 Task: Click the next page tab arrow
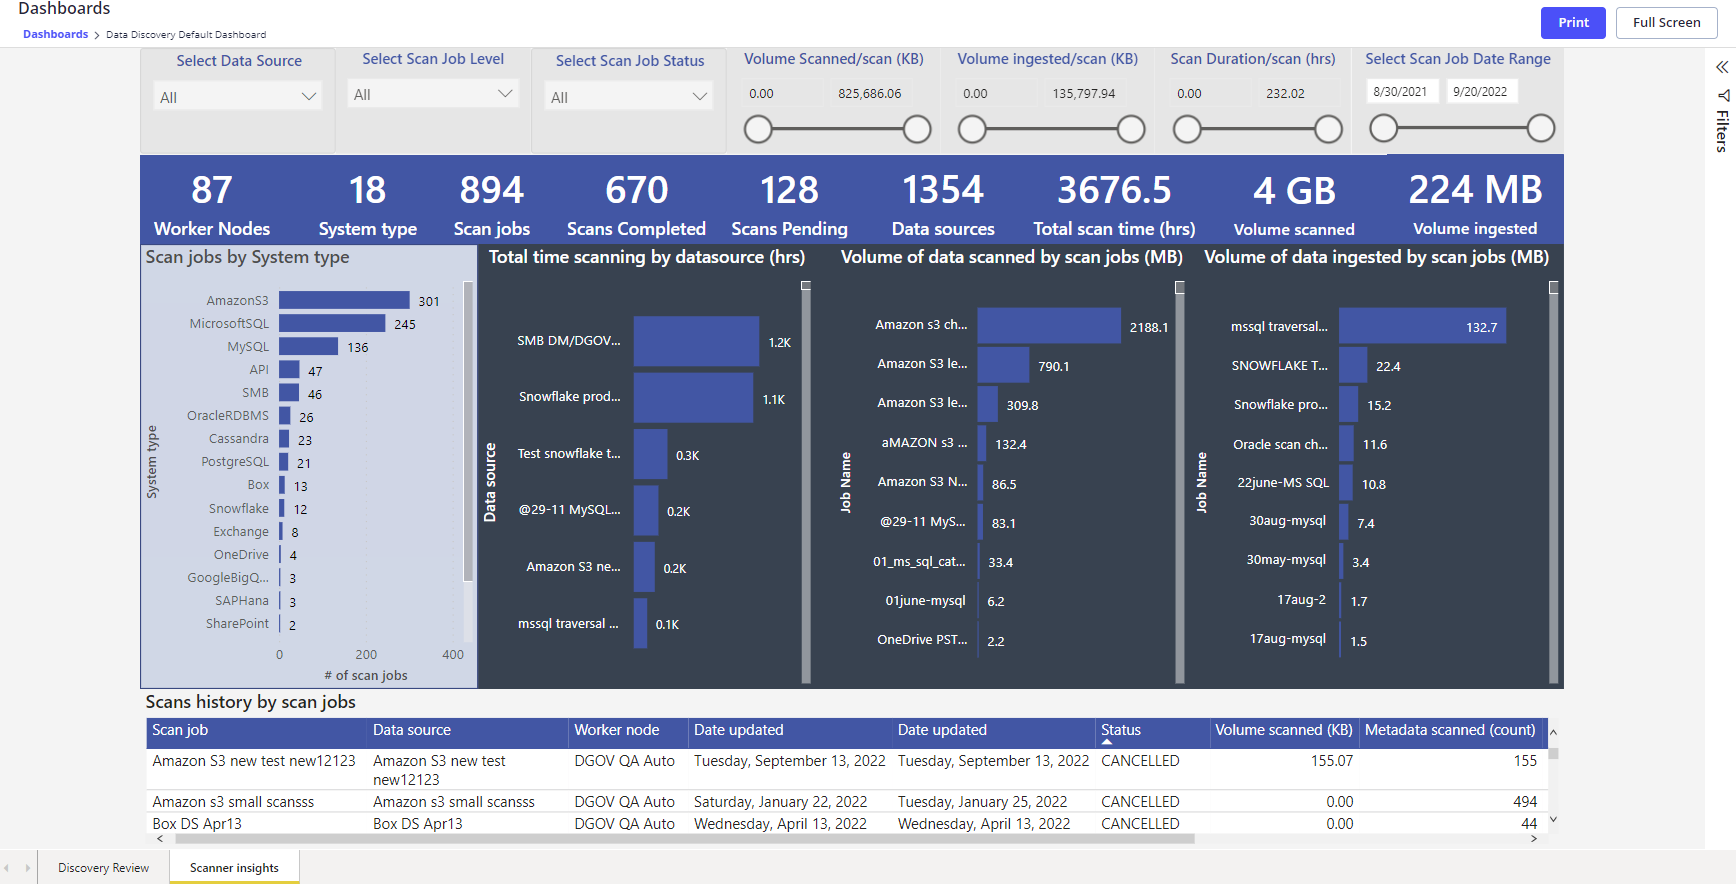click(27, 868)
